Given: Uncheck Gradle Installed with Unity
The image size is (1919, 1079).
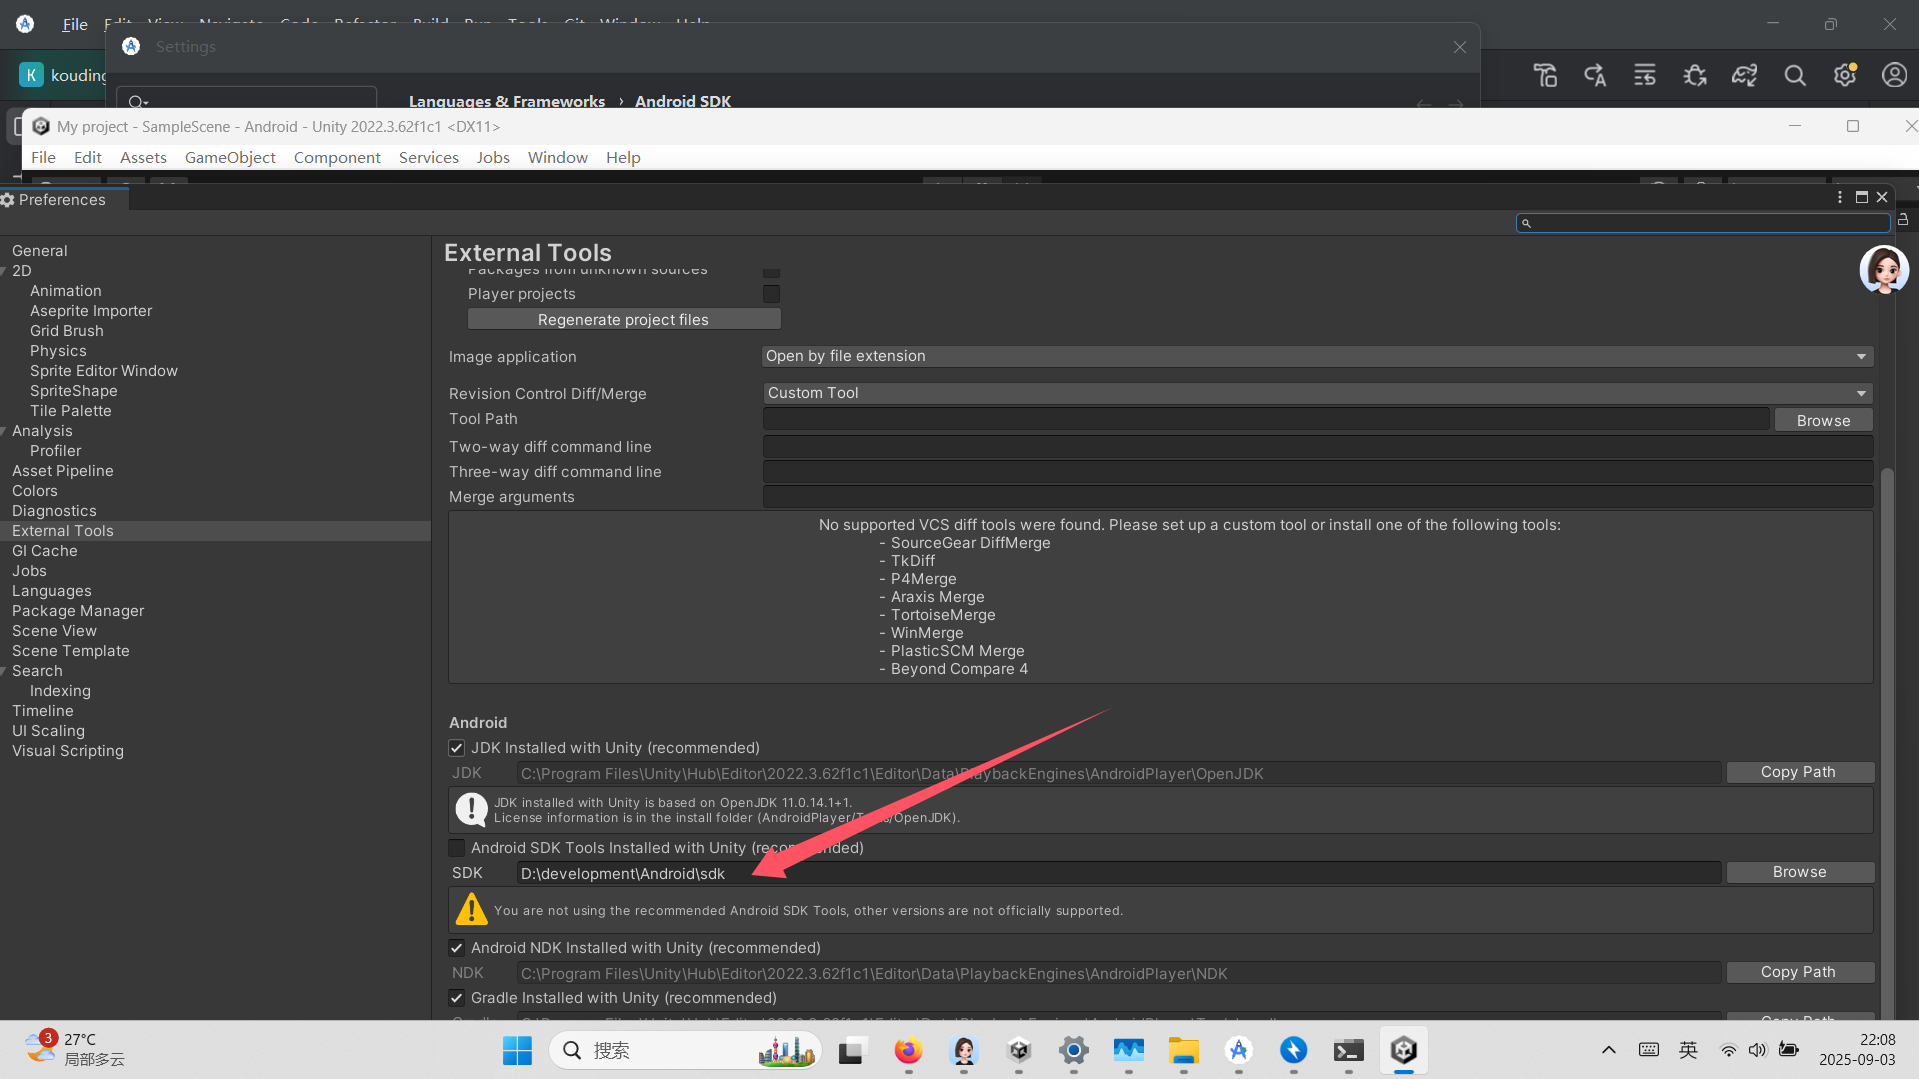Looking at the screenshot, I should pos(457,998).
